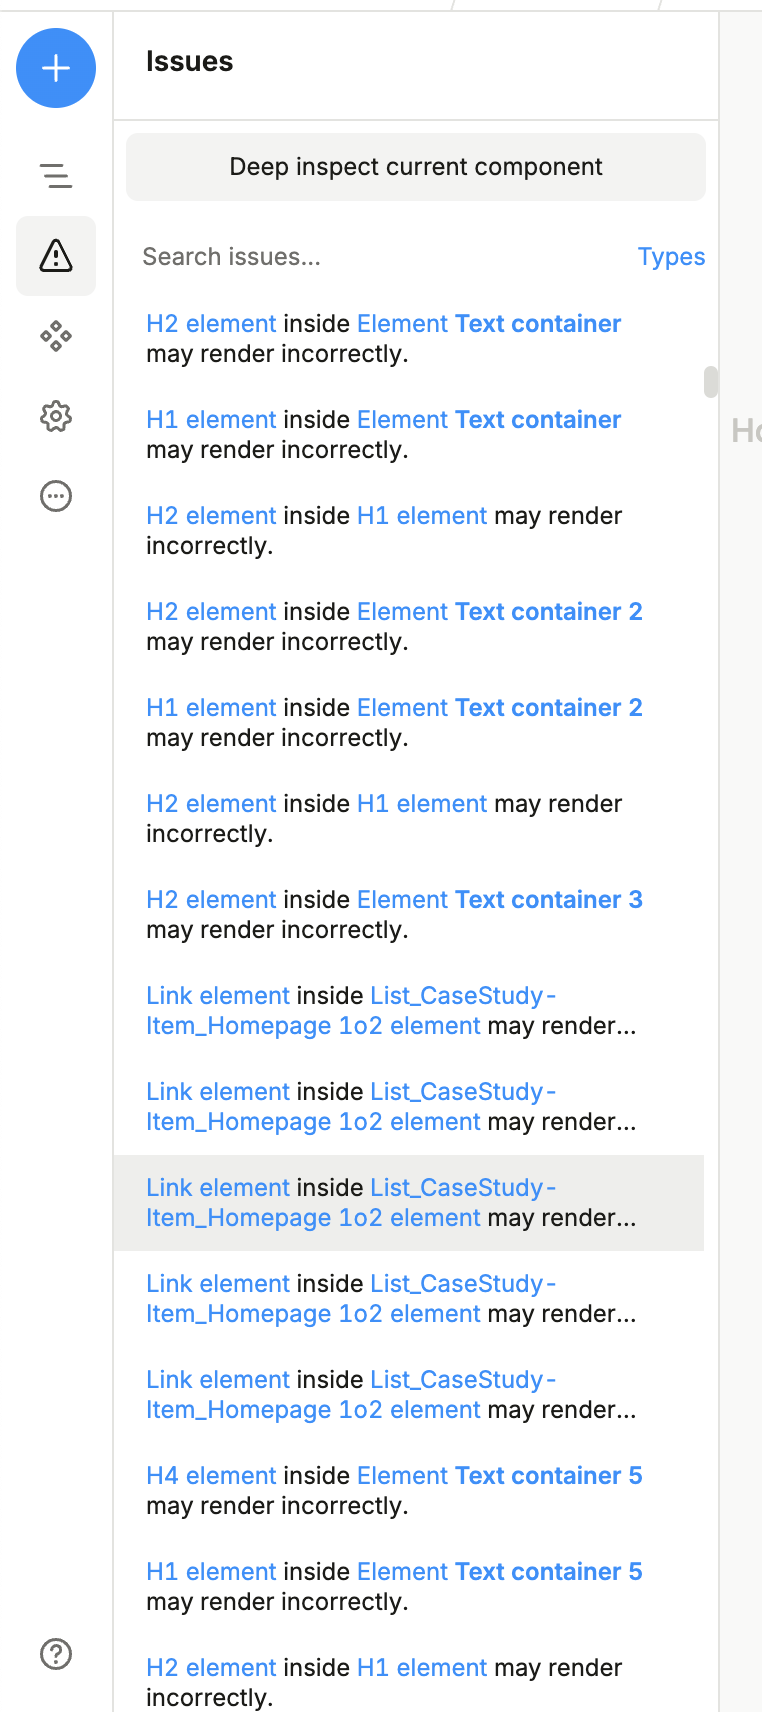Click Deep inspect current component button

click(x=416, y=167)
